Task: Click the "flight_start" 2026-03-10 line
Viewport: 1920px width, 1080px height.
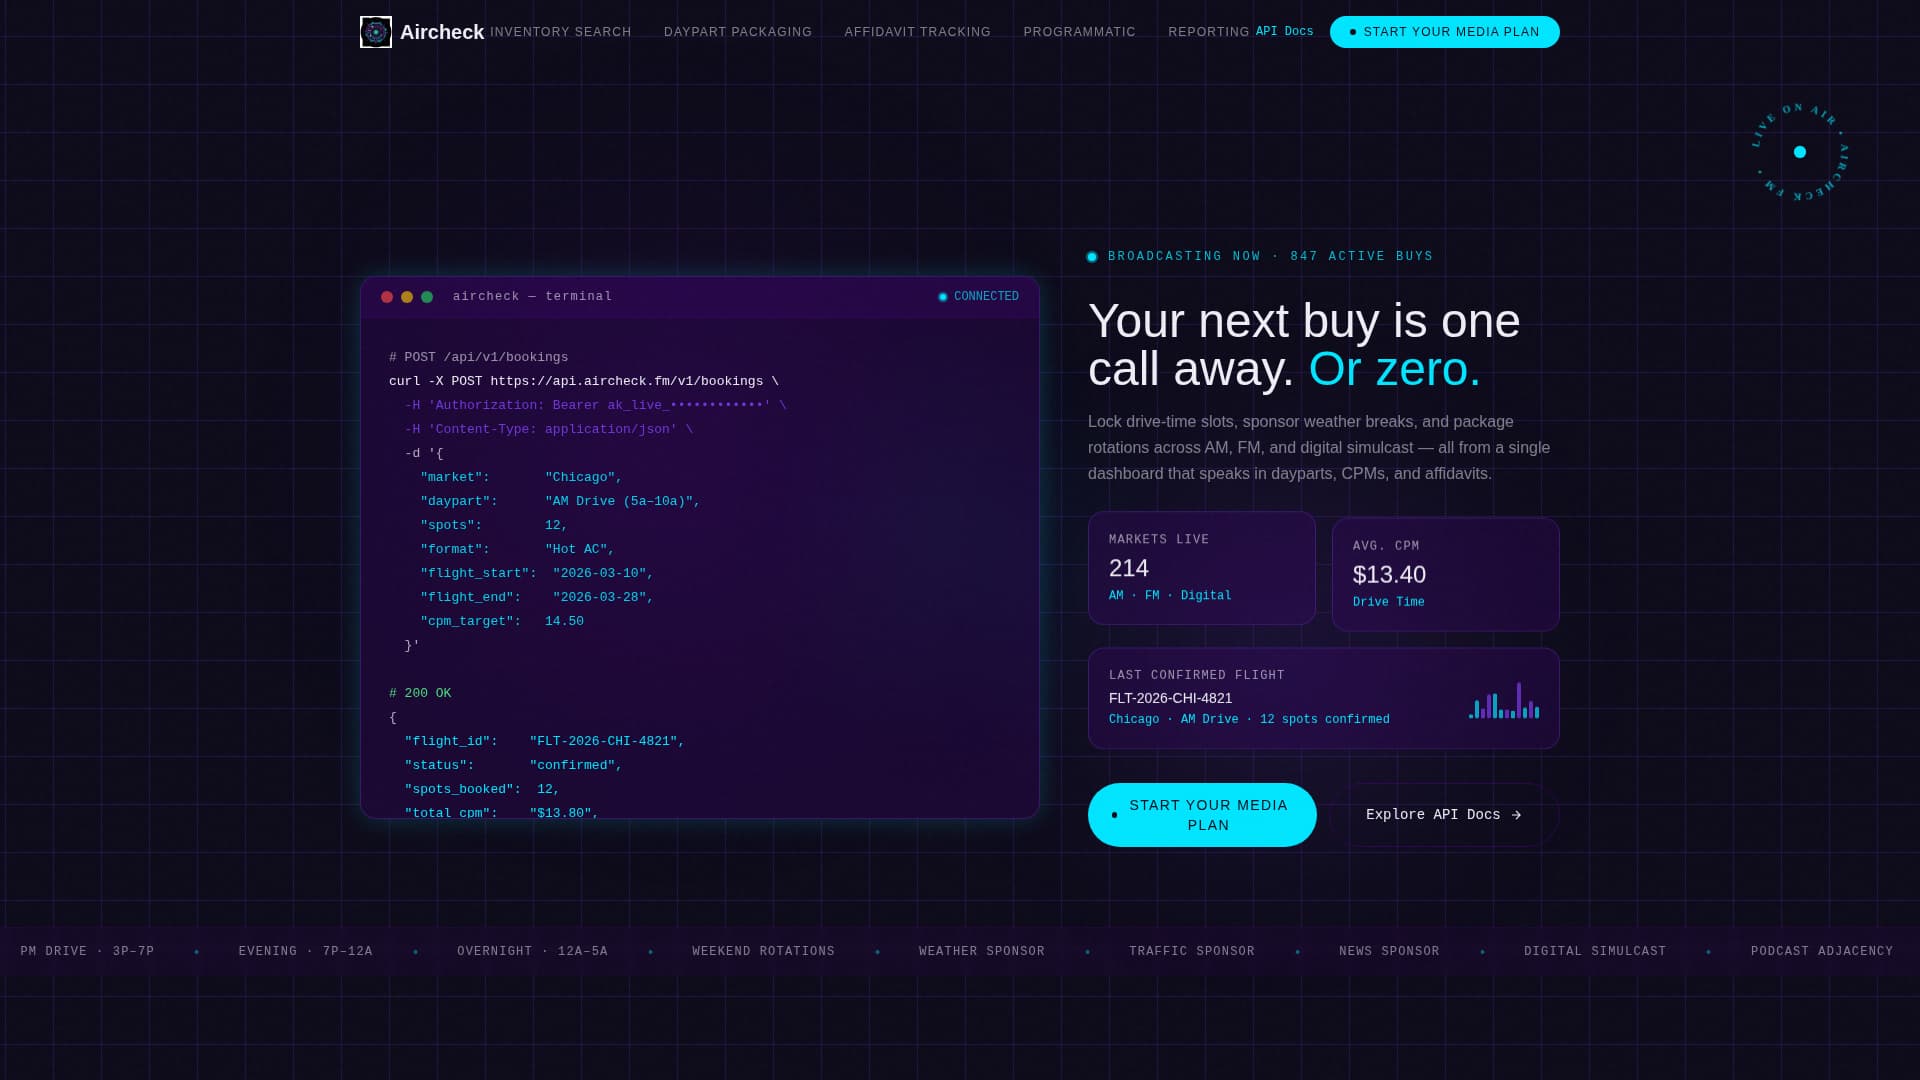Action: (x=537, y=573)
